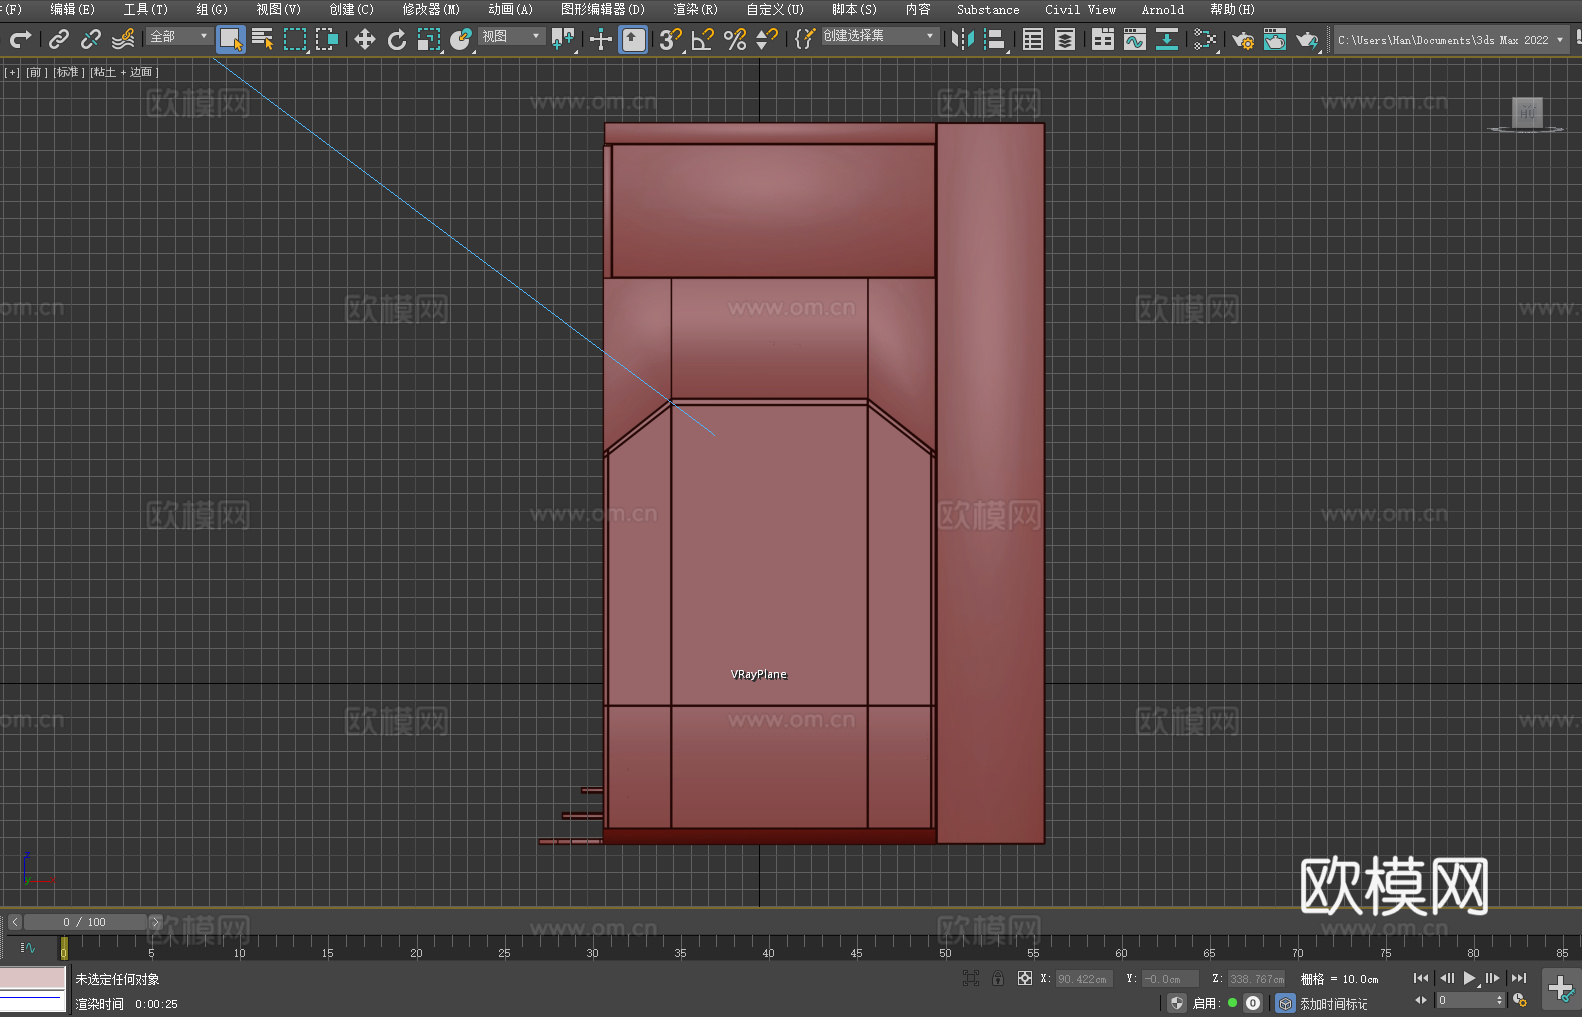
Task: Click the pink color swatch at bottom-left
Action: pyautogui.click(x=32, y=978)
